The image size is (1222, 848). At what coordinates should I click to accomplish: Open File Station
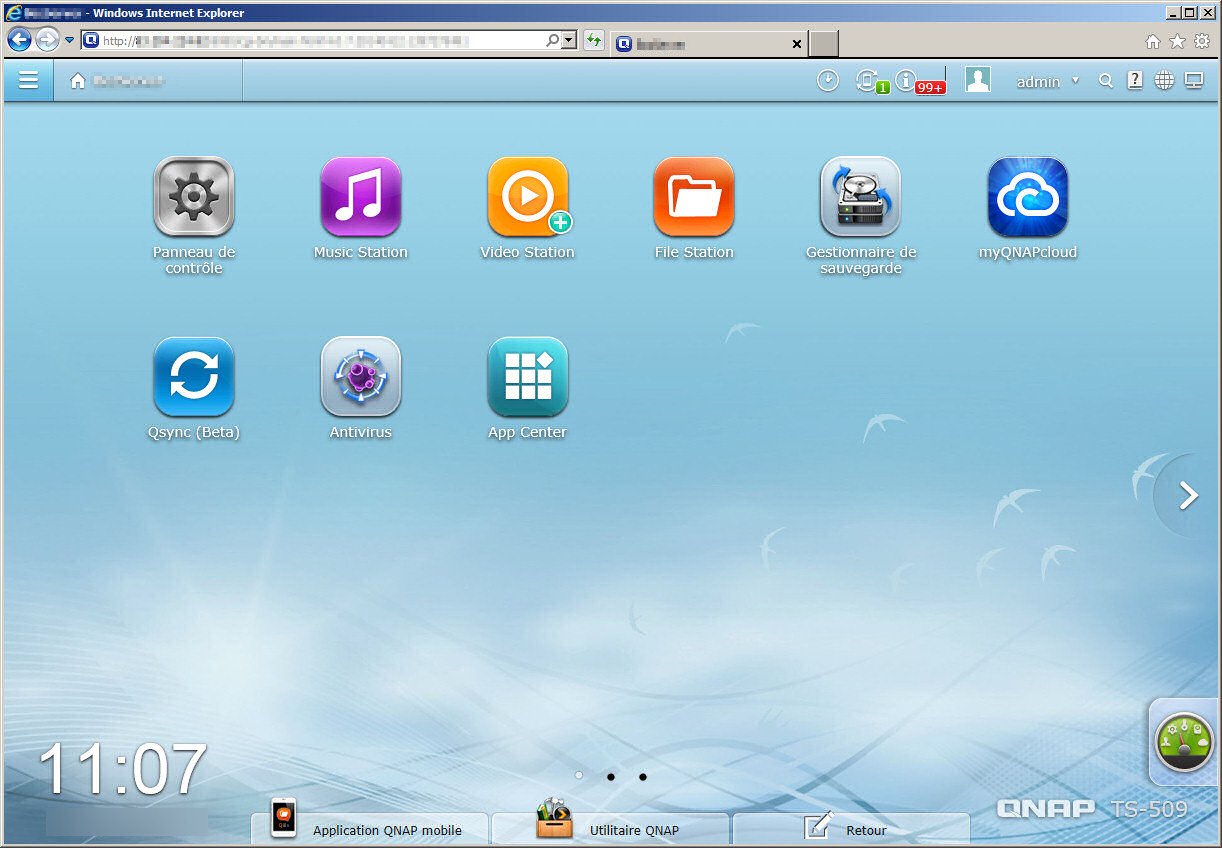tap(694, 196)
